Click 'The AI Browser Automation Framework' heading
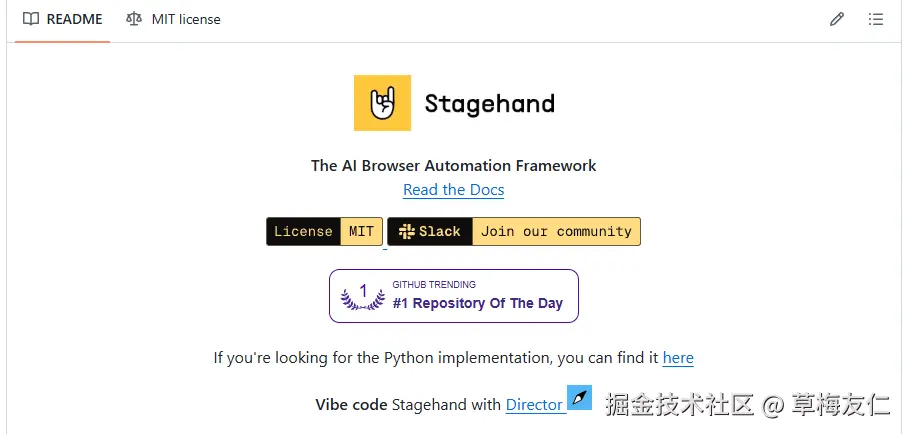The image size is (906, 434). click(x=453, y=166)
